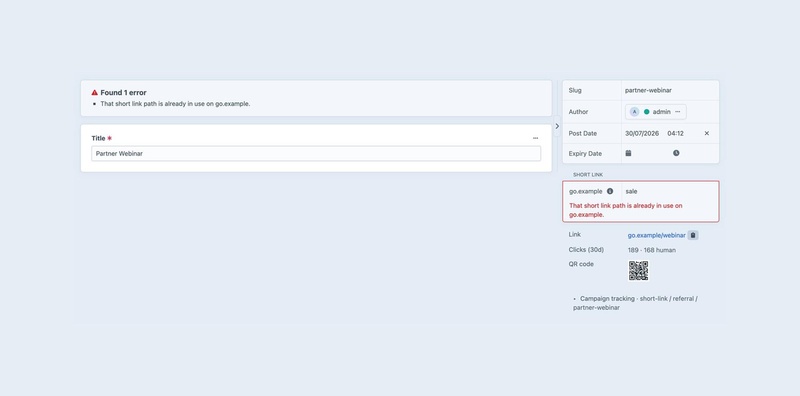
Task: Click the Slug label
Action: [575, 90]
